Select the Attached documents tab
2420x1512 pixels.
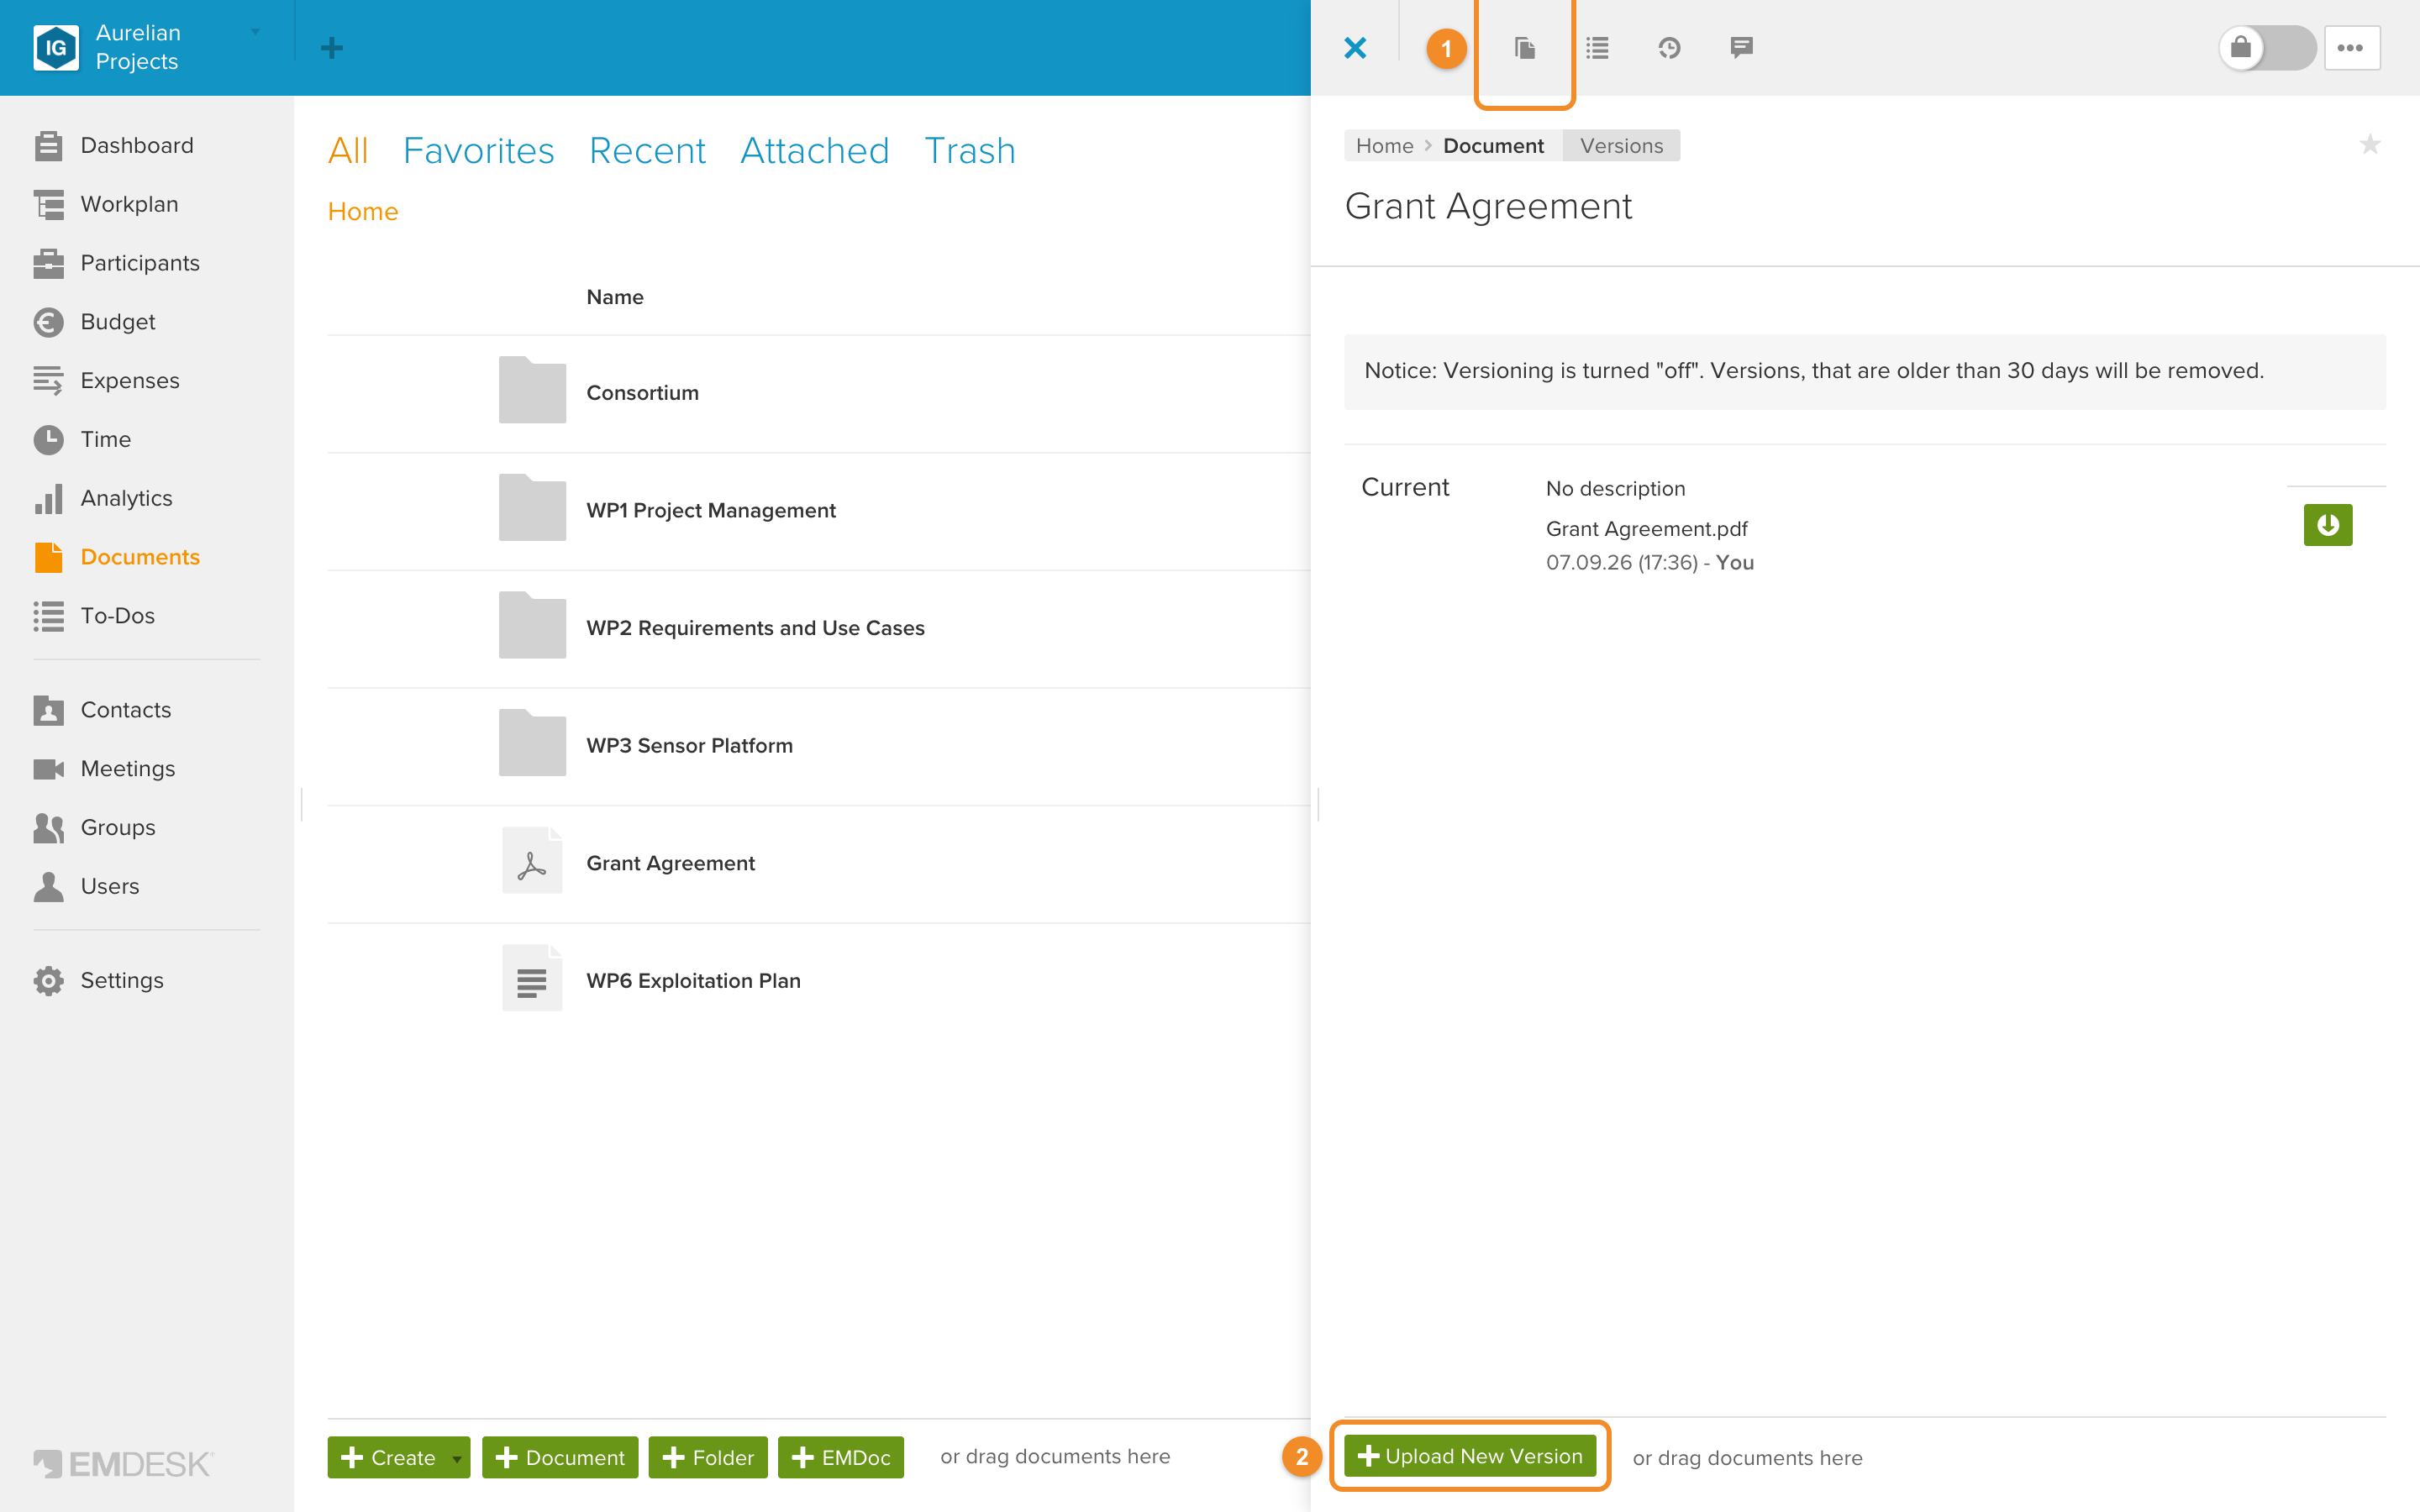click(814, 151)
